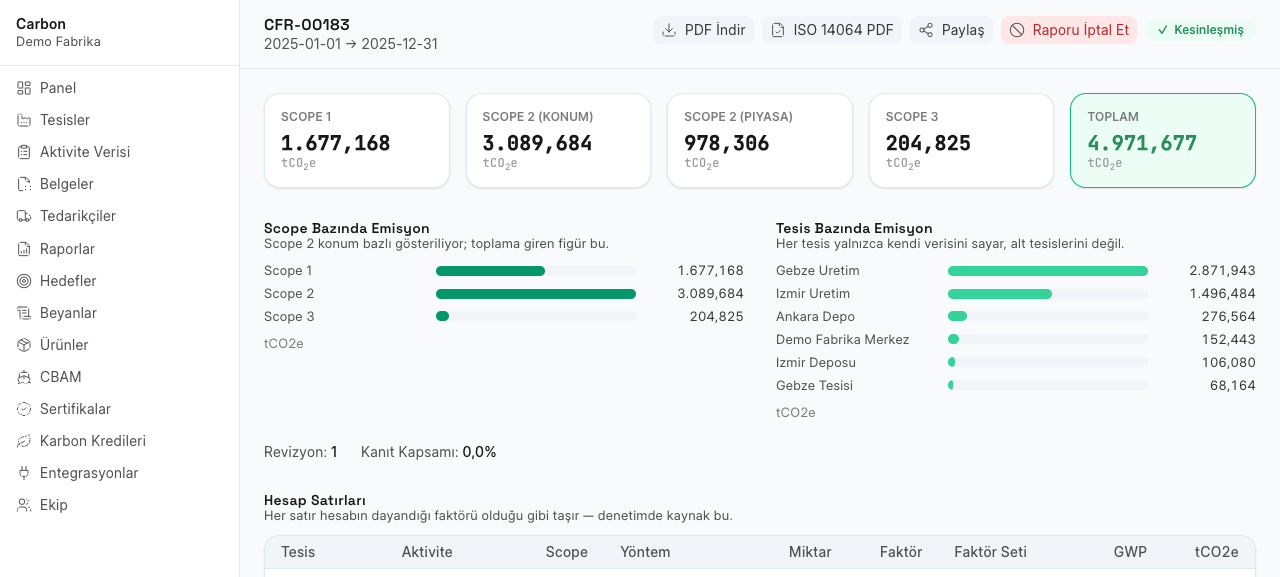This screenshot has height=577, width=1280.
Task: Select the TOPLAM total card
Action: pyautogui.click(x=1163, y=141)
